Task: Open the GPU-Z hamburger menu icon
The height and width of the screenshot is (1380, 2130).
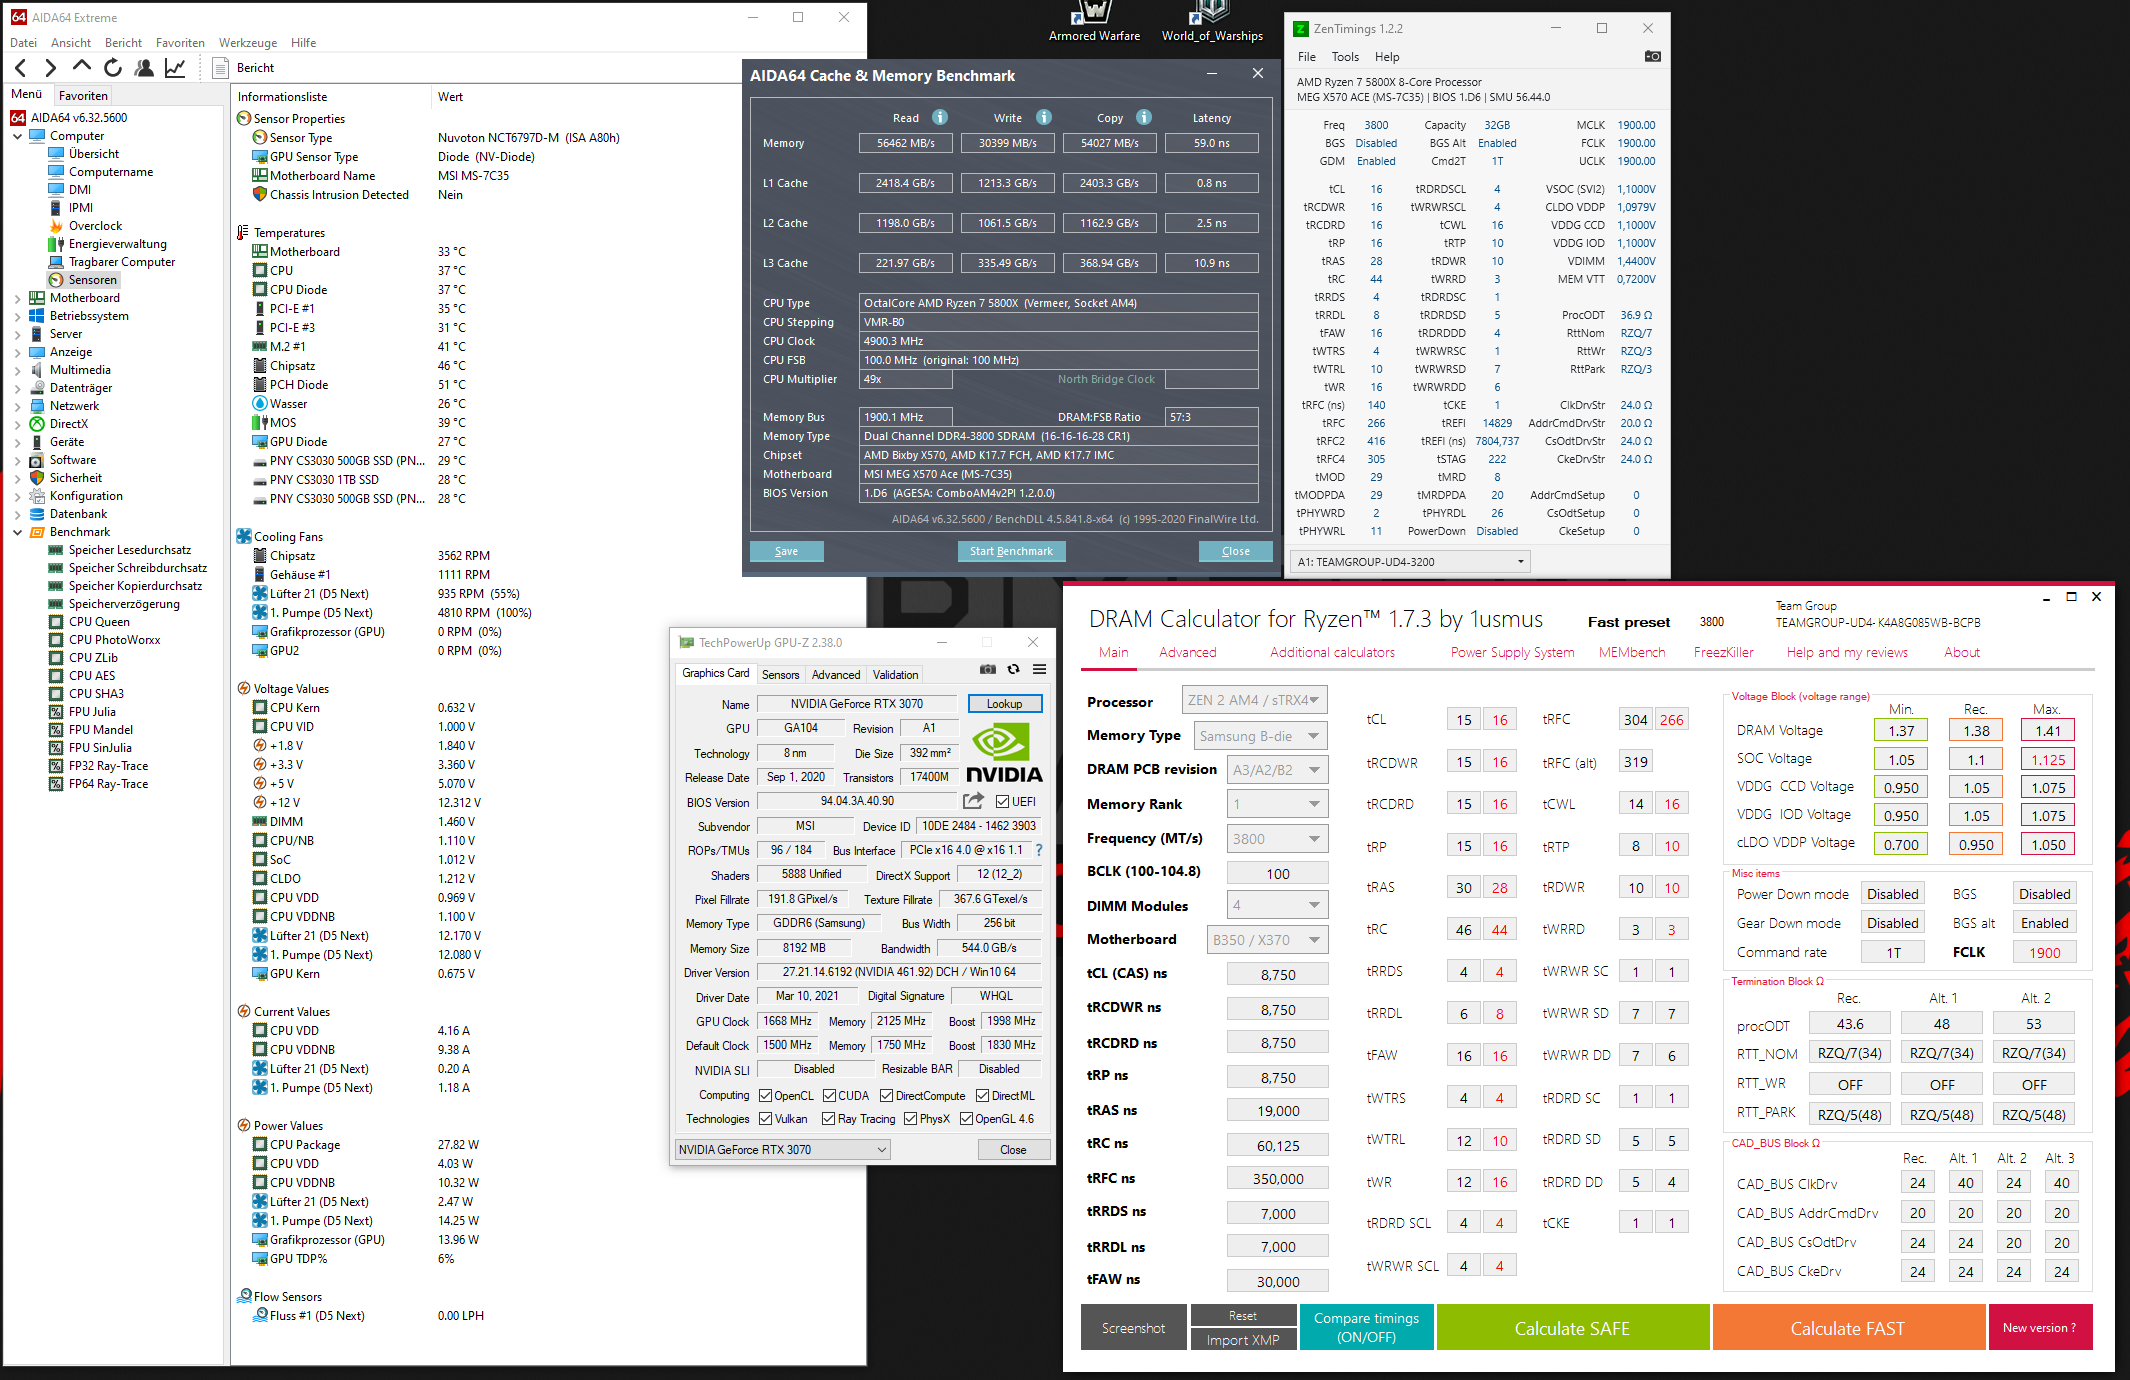Action: (x=1039, y=670)
